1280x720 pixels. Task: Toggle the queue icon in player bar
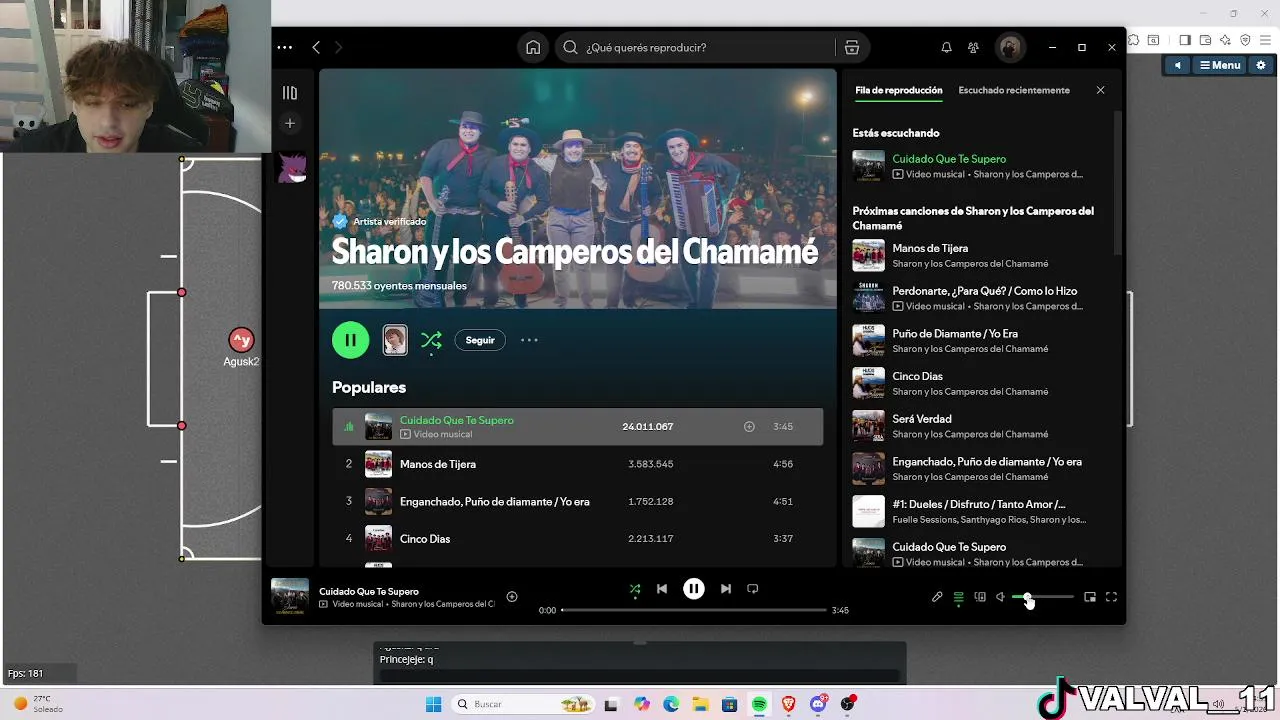pos(958,597)
